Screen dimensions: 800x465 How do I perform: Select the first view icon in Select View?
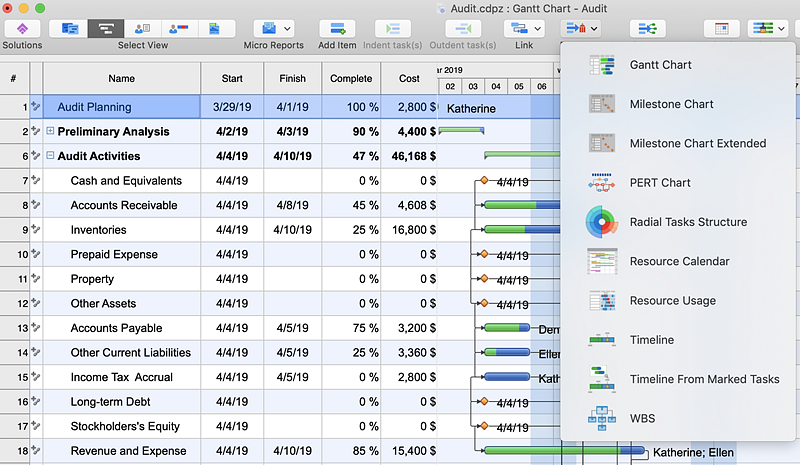(69, 29)
